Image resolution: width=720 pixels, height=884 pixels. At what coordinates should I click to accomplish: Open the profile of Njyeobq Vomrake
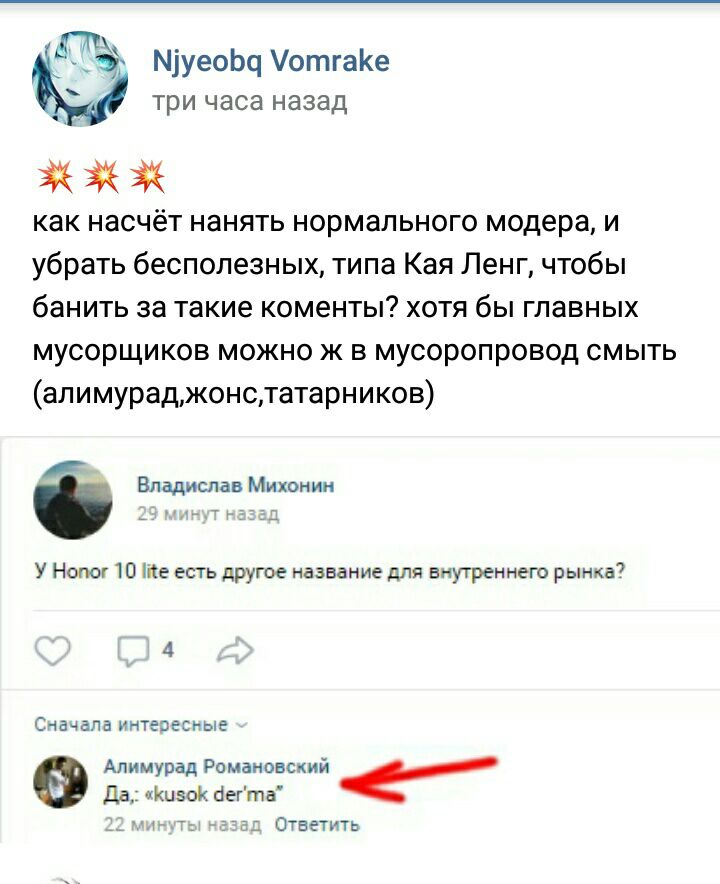(x=271, y=61)
